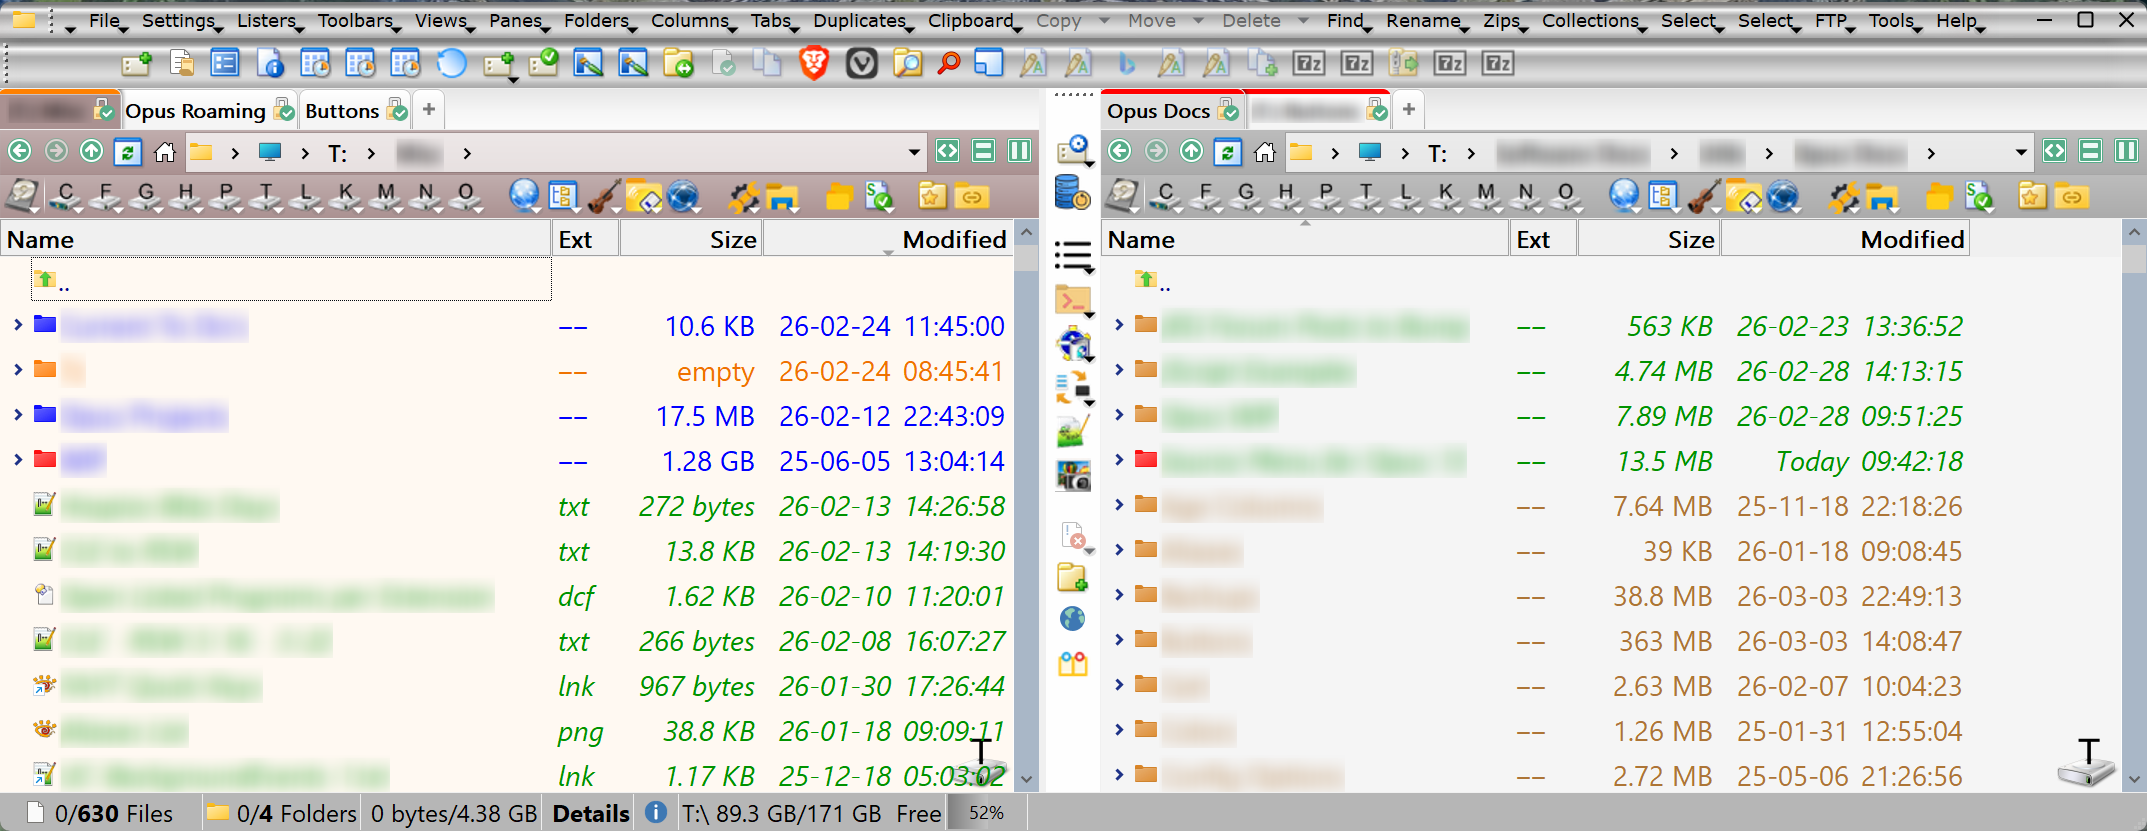Click the 52% disk usage bar

986,813
